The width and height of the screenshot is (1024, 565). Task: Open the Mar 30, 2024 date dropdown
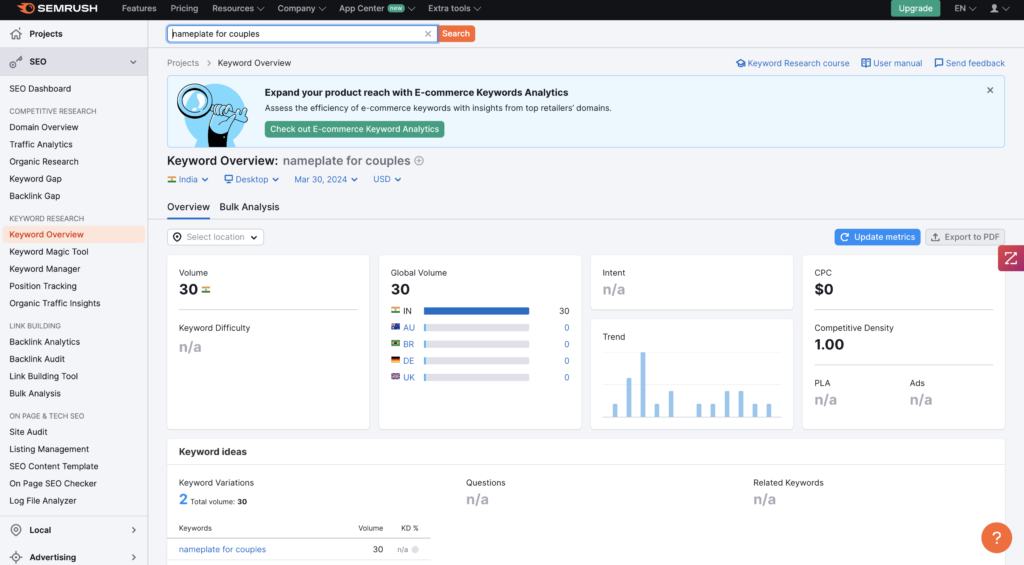pos(326,179)
